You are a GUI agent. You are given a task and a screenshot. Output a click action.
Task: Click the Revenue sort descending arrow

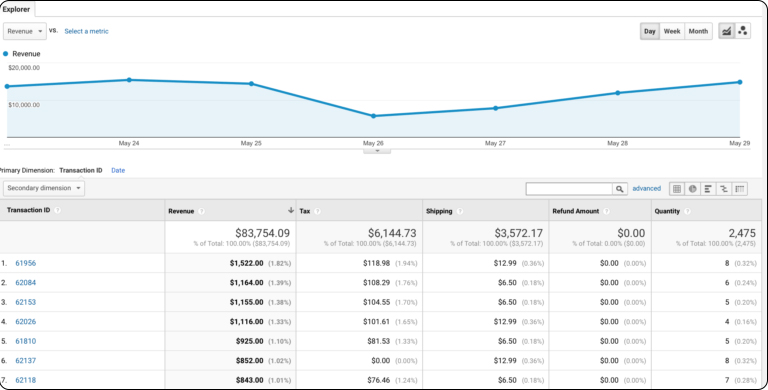click(x=290, y=210)
